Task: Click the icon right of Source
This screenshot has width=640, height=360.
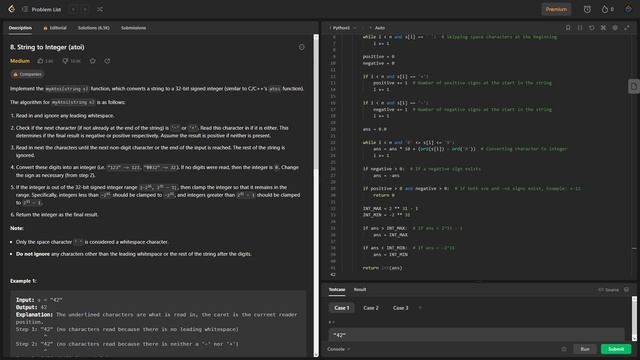Action: [x=627, y=290]
